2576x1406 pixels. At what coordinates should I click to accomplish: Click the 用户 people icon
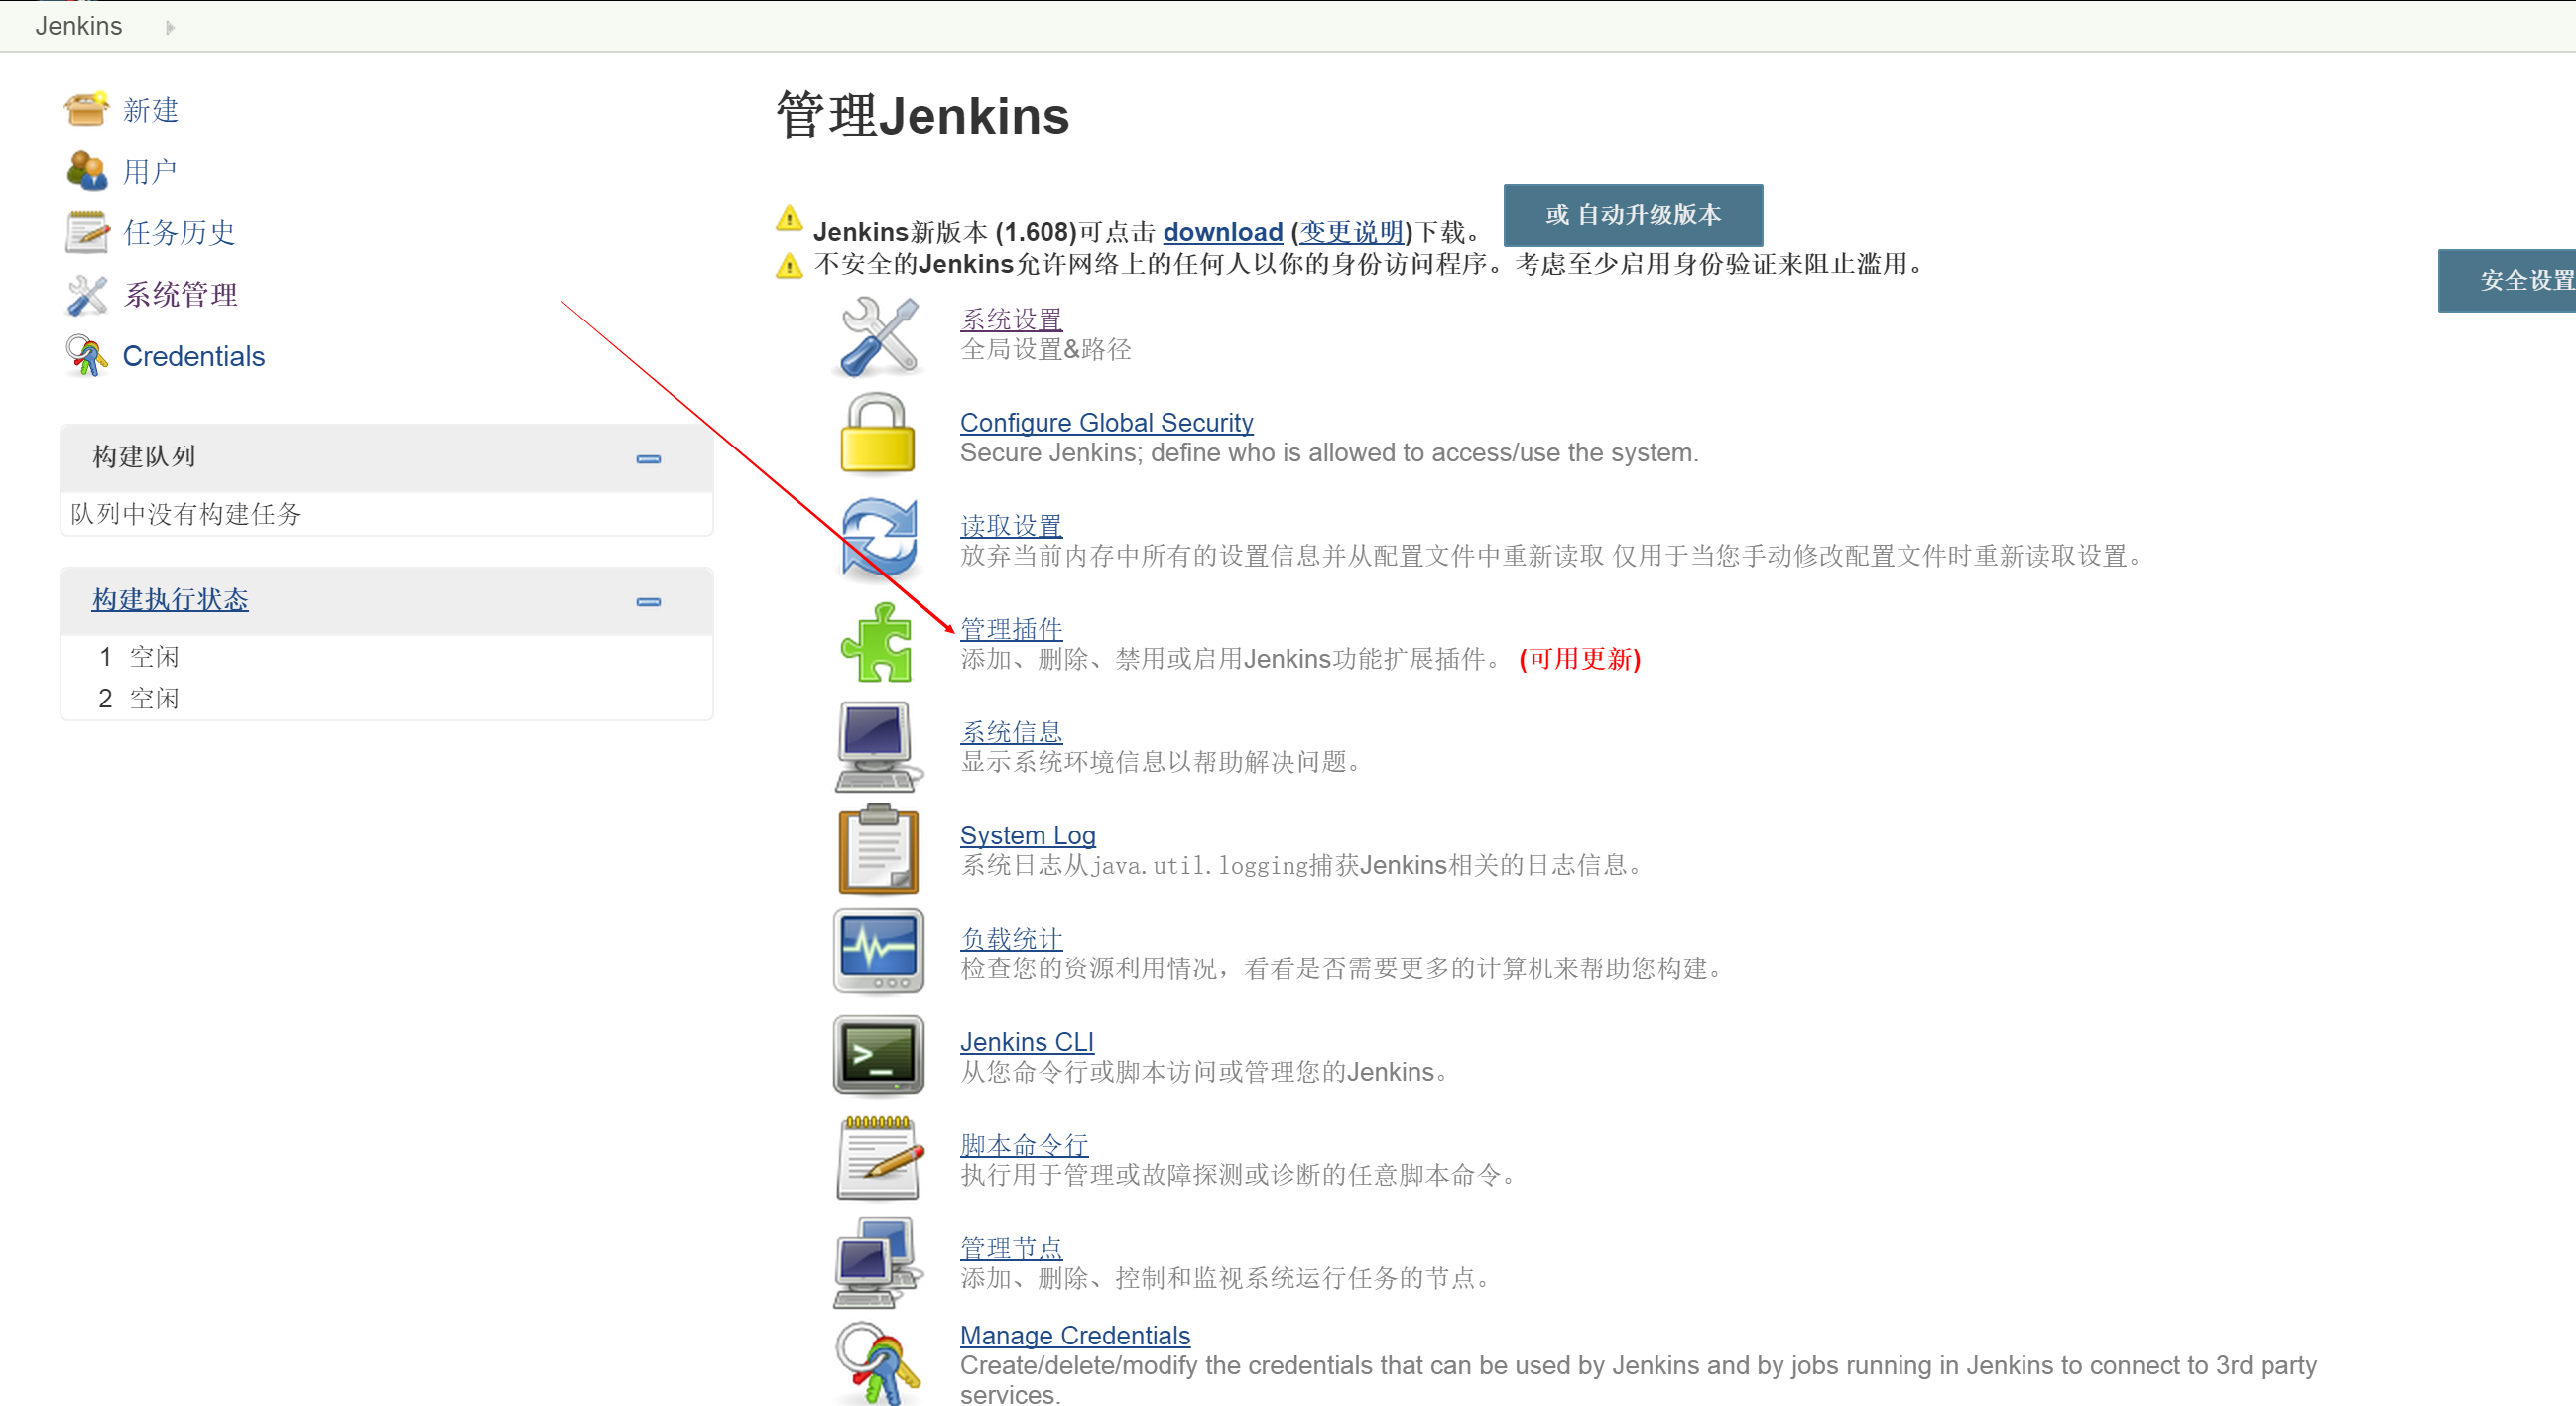[86, 171]
